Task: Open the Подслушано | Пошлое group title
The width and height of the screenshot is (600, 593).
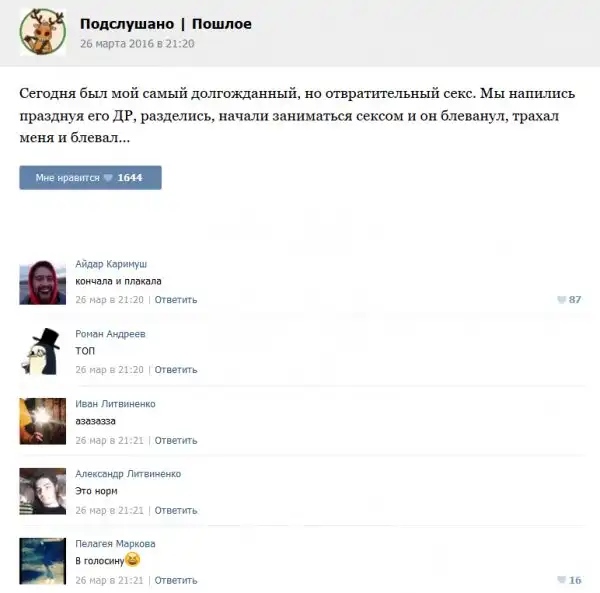Action: pos(166,24)
